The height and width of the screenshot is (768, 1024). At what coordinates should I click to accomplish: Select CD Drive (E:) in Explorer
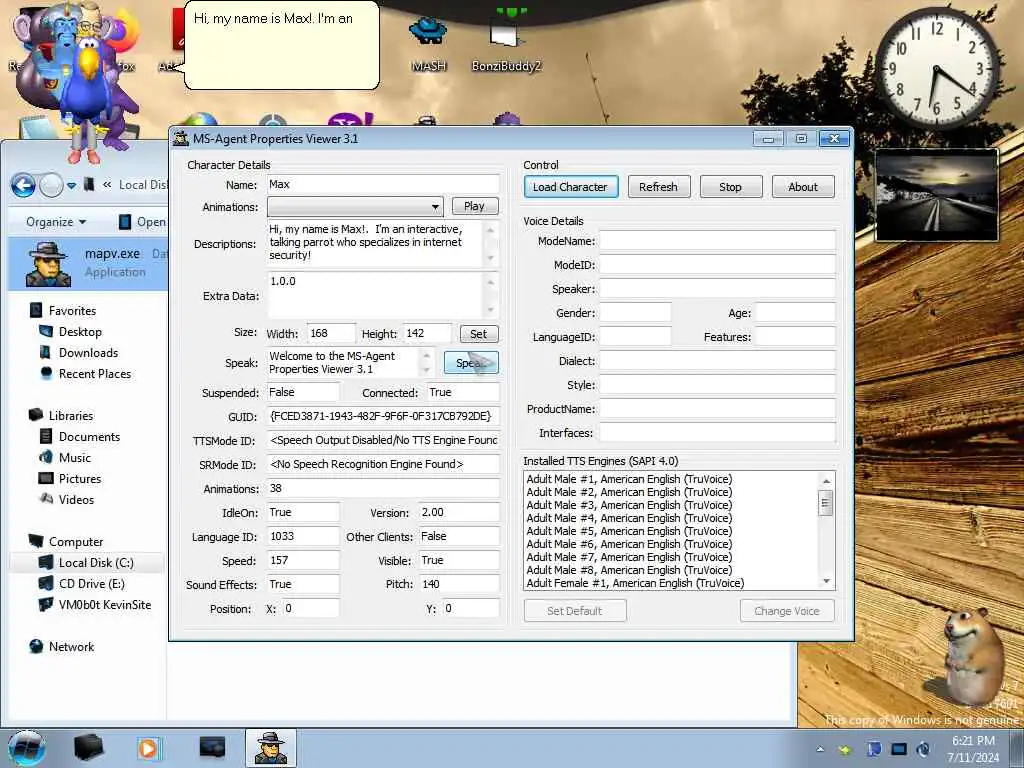pos(91,584)
